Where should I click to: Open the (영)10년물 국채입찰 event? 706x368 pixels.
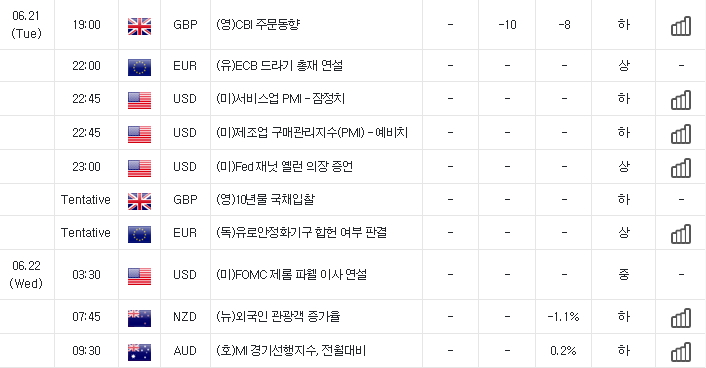pyautogui.click(x=265, y=200)
